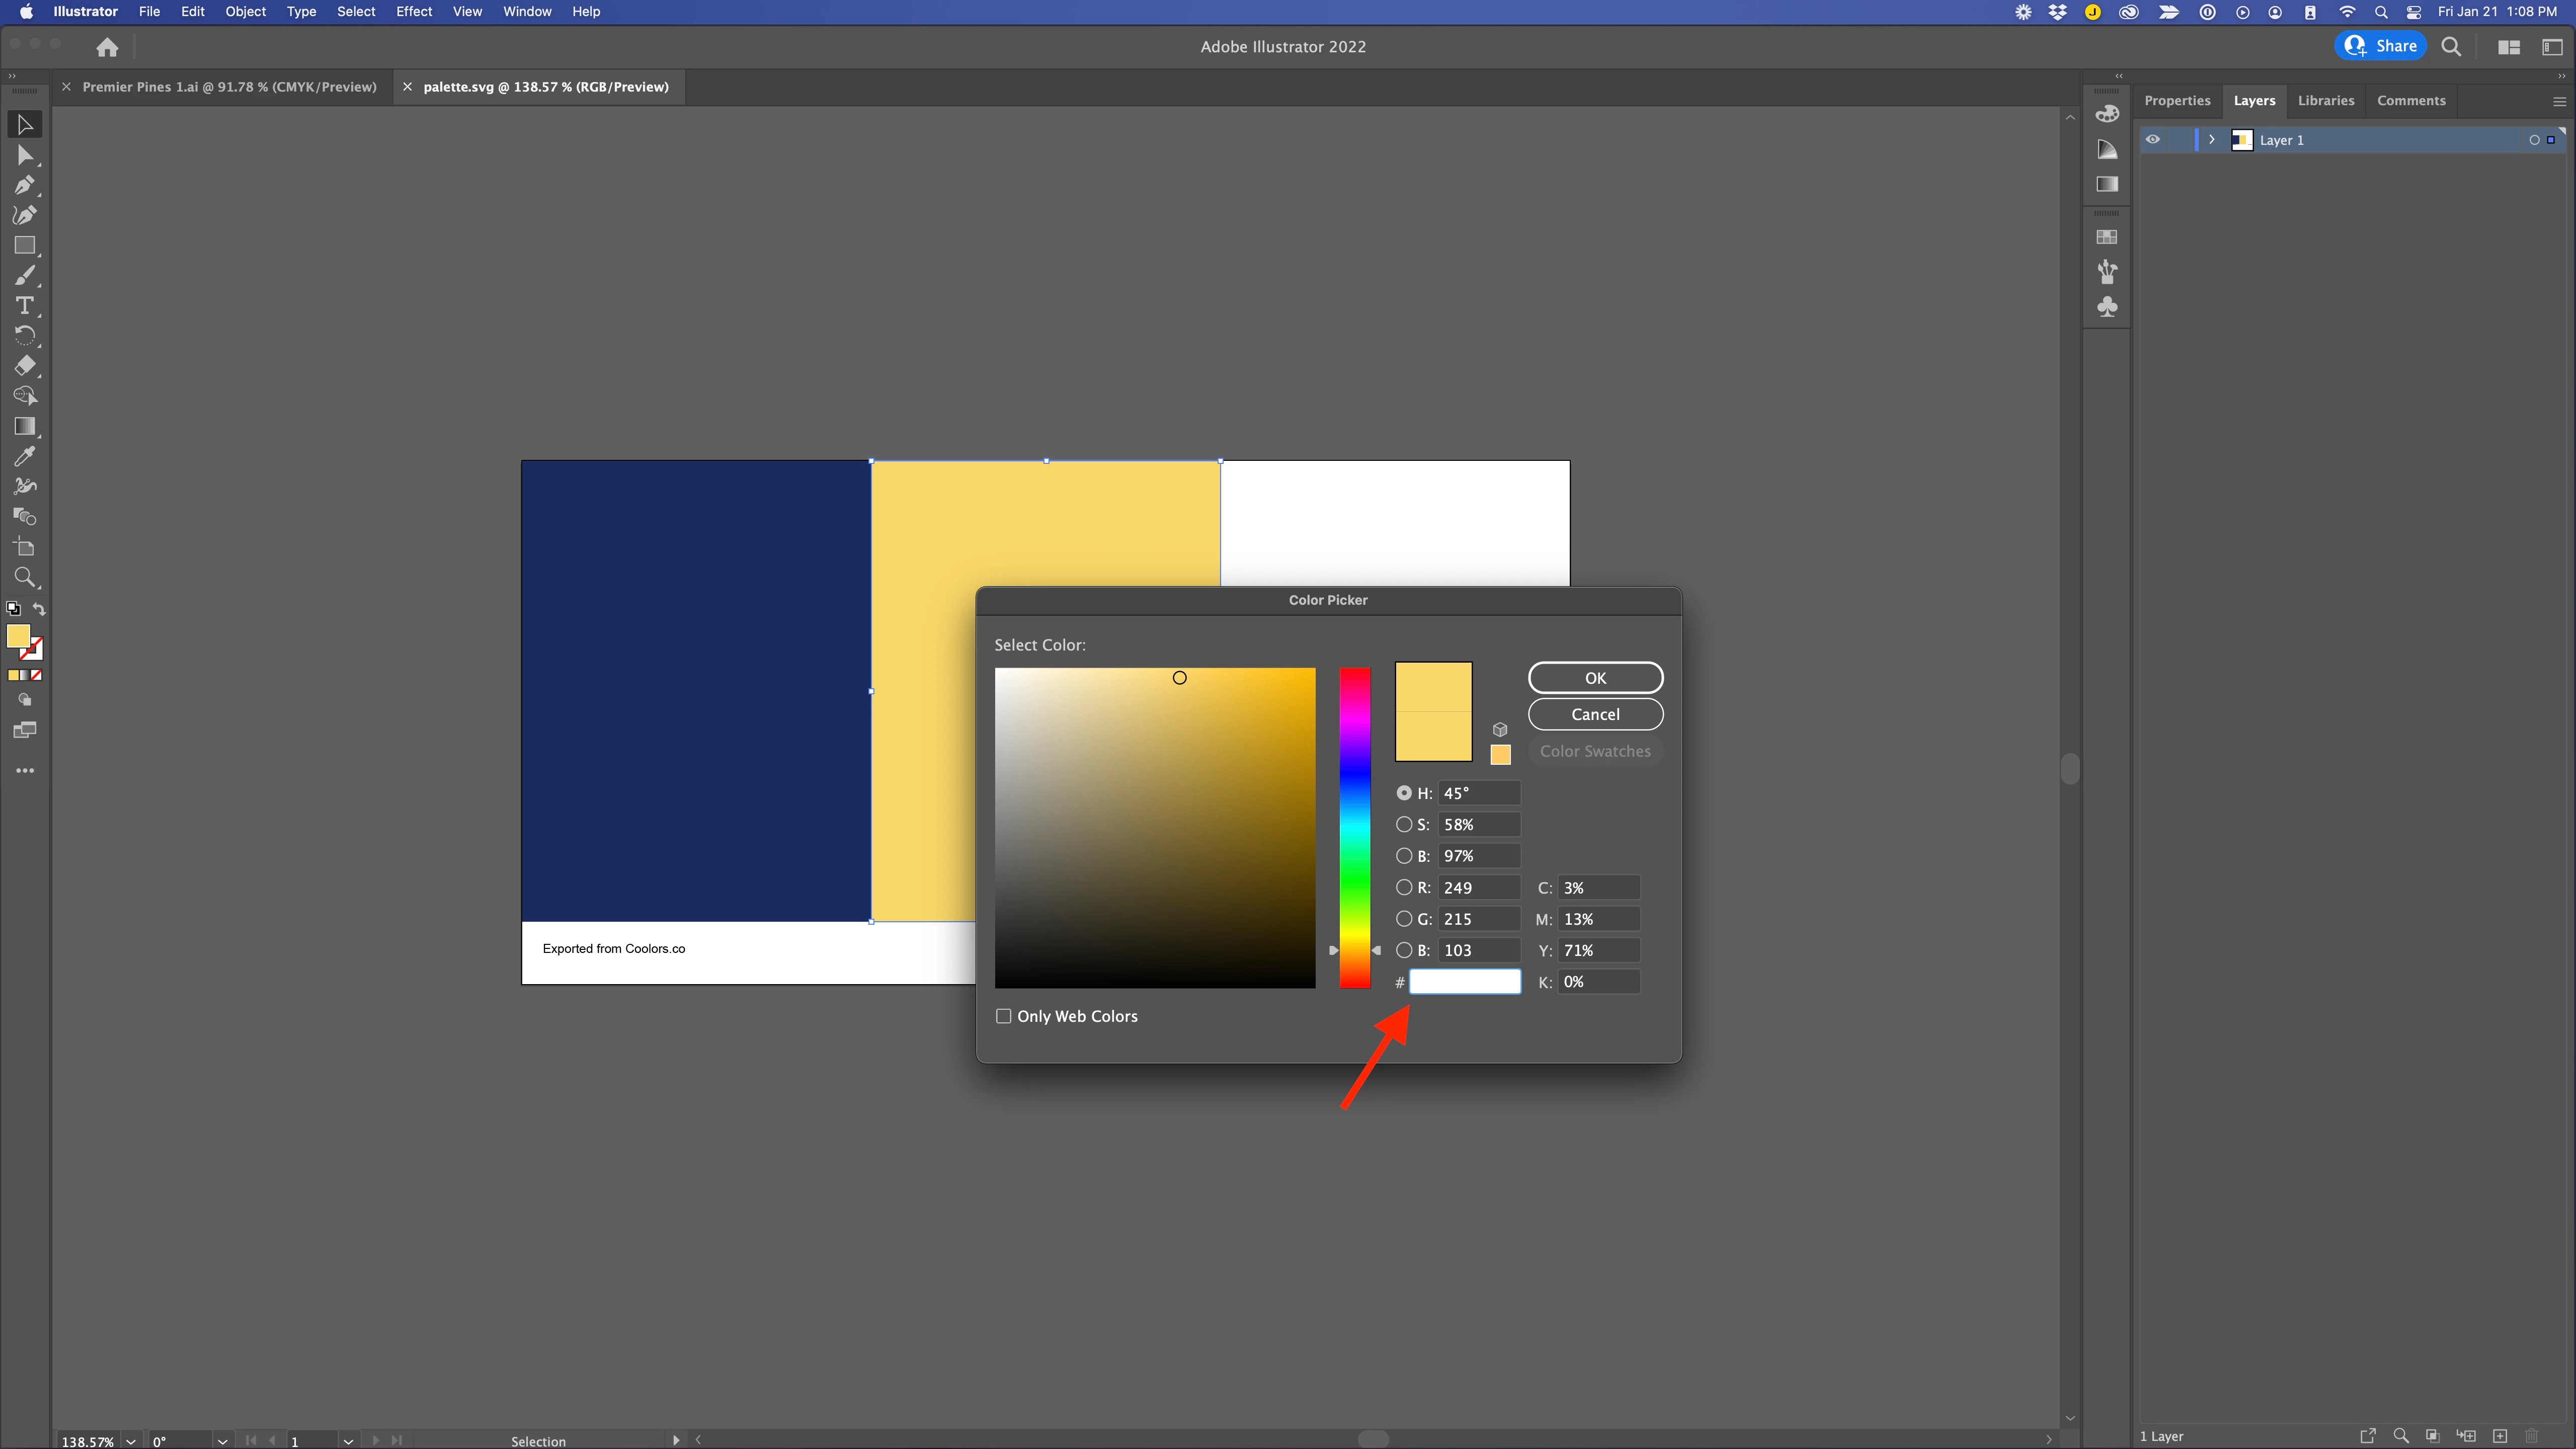
Task: Select the Type tool
Action: coord(24,305)
